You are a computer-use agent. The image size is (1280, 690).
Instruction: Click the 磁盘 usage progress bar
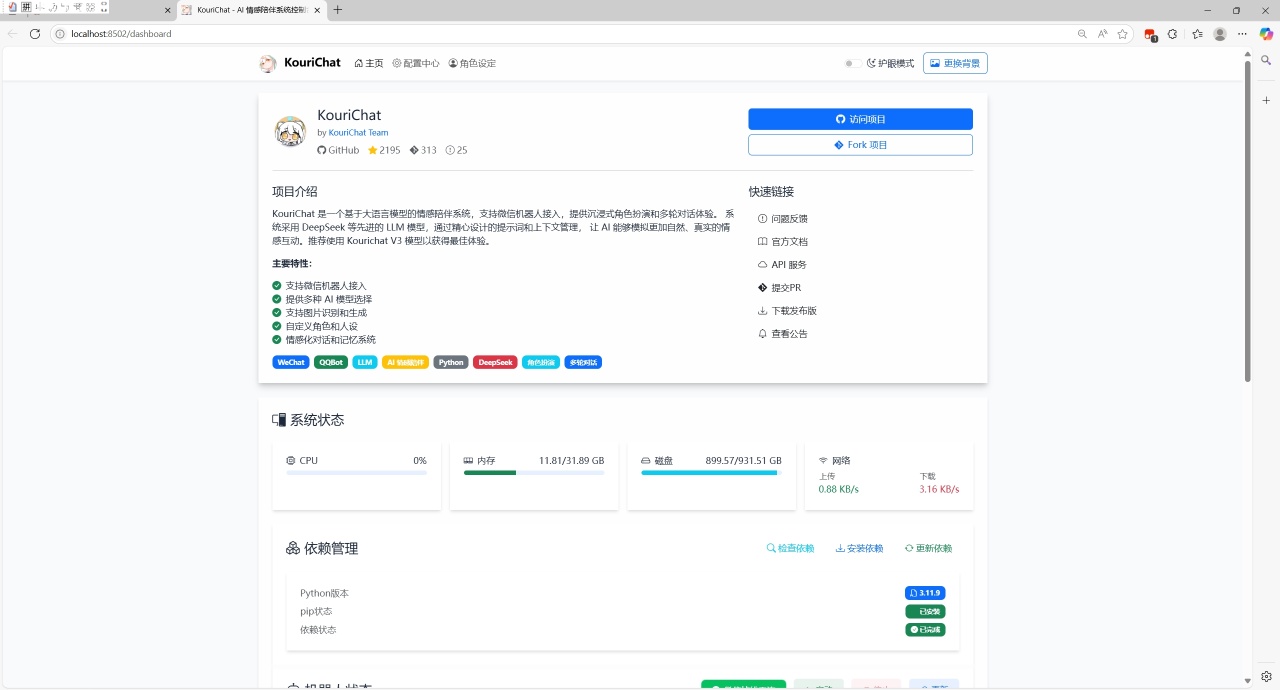pos(711,473)
